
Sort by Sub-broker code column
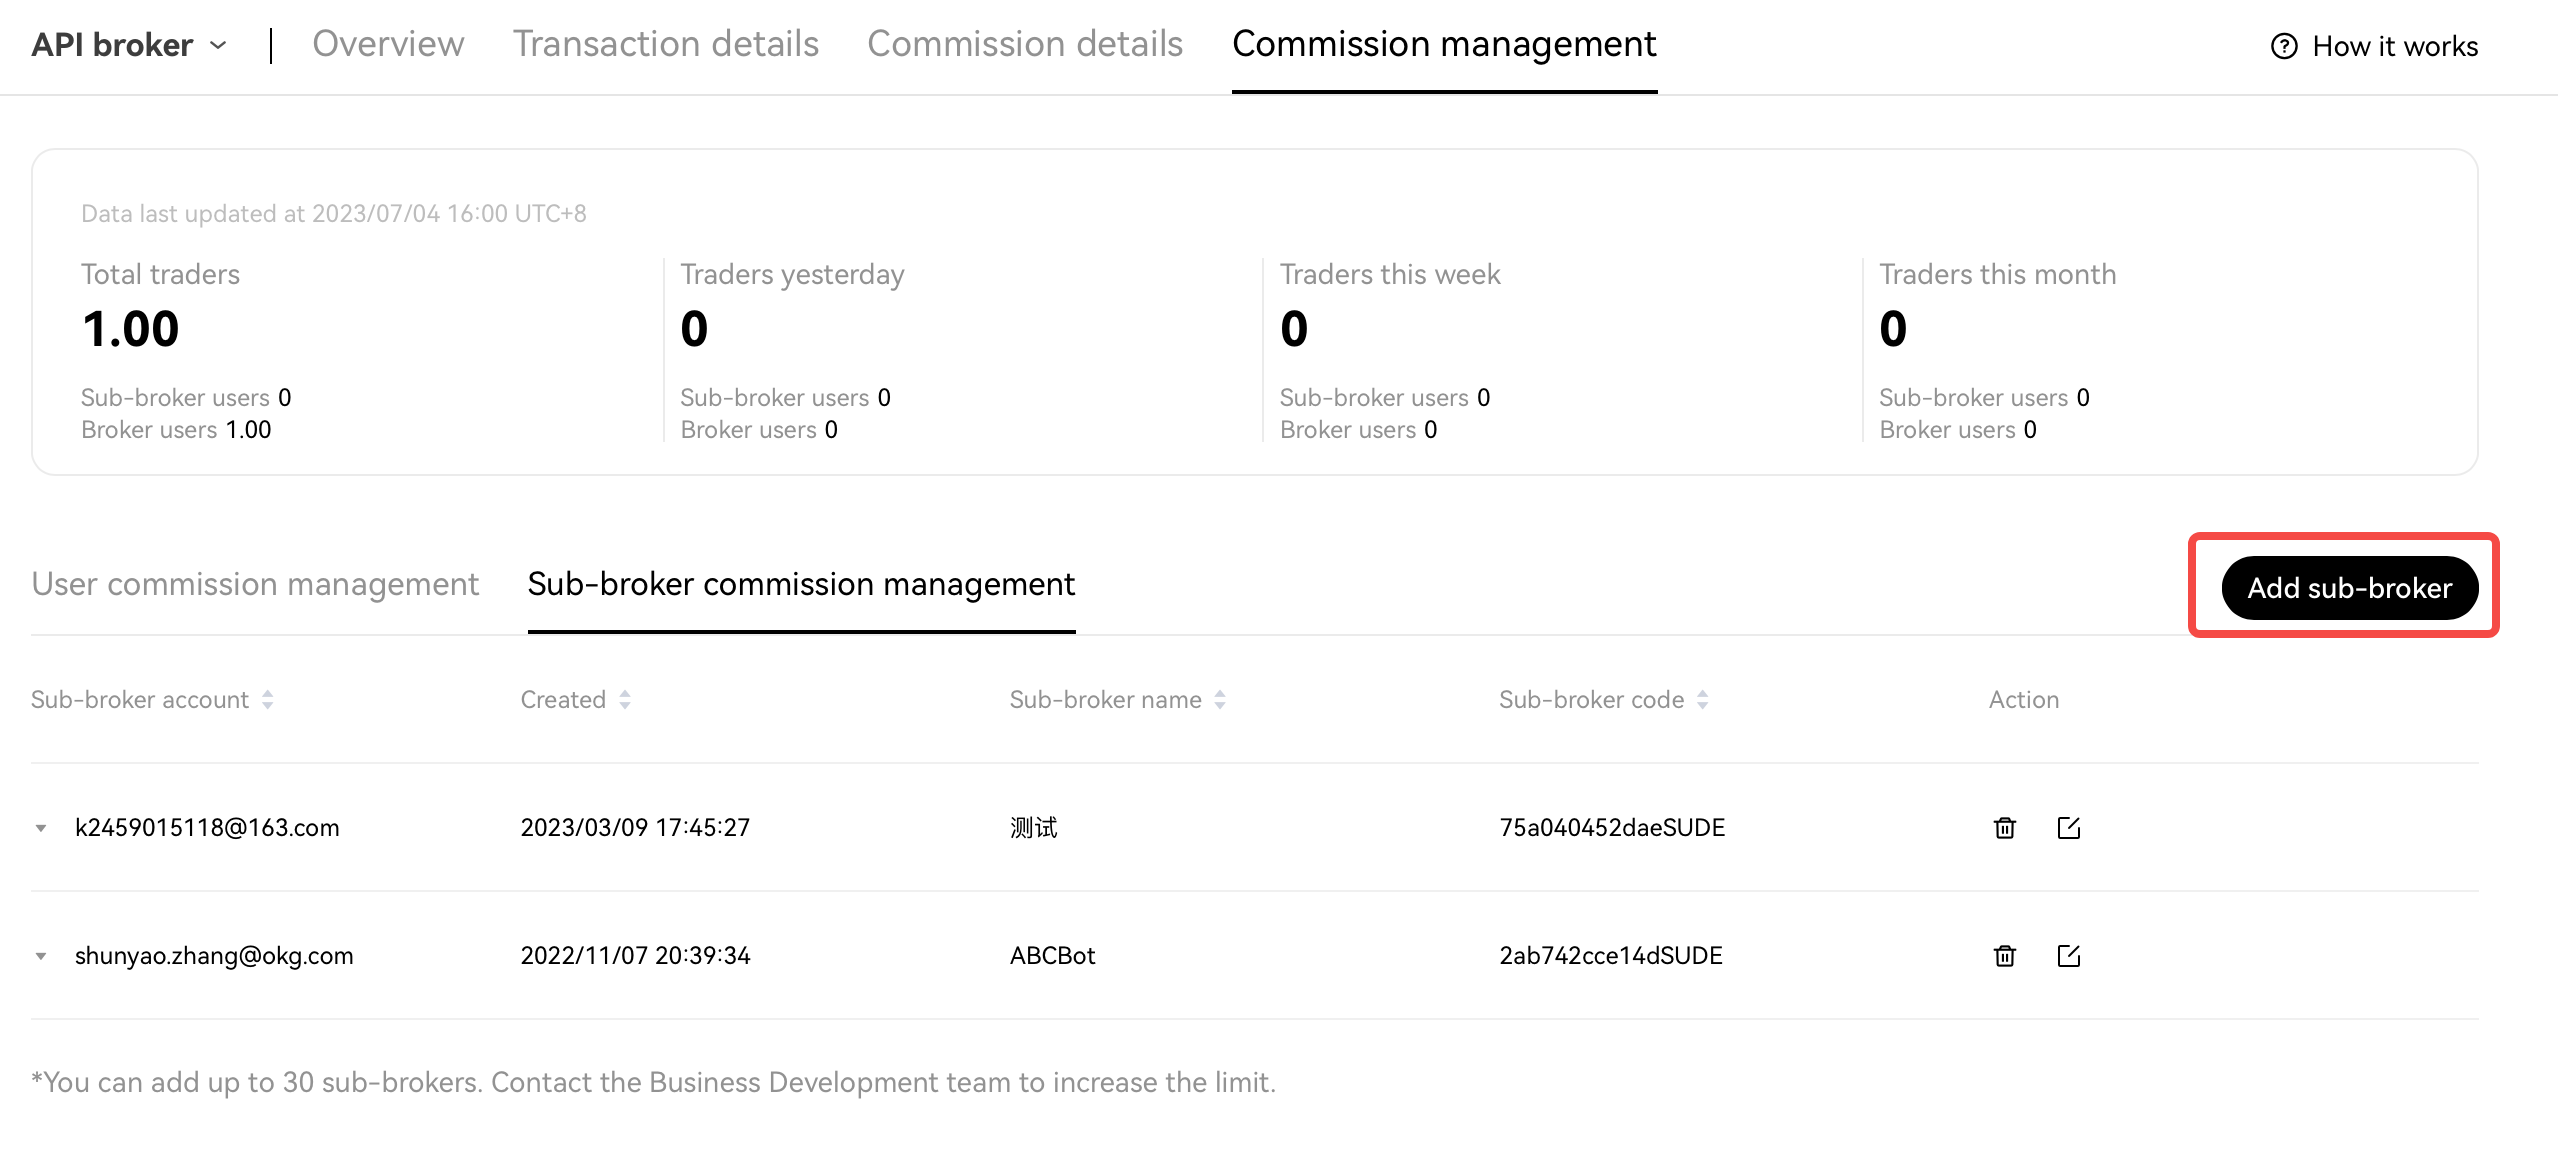point(1703,700)
